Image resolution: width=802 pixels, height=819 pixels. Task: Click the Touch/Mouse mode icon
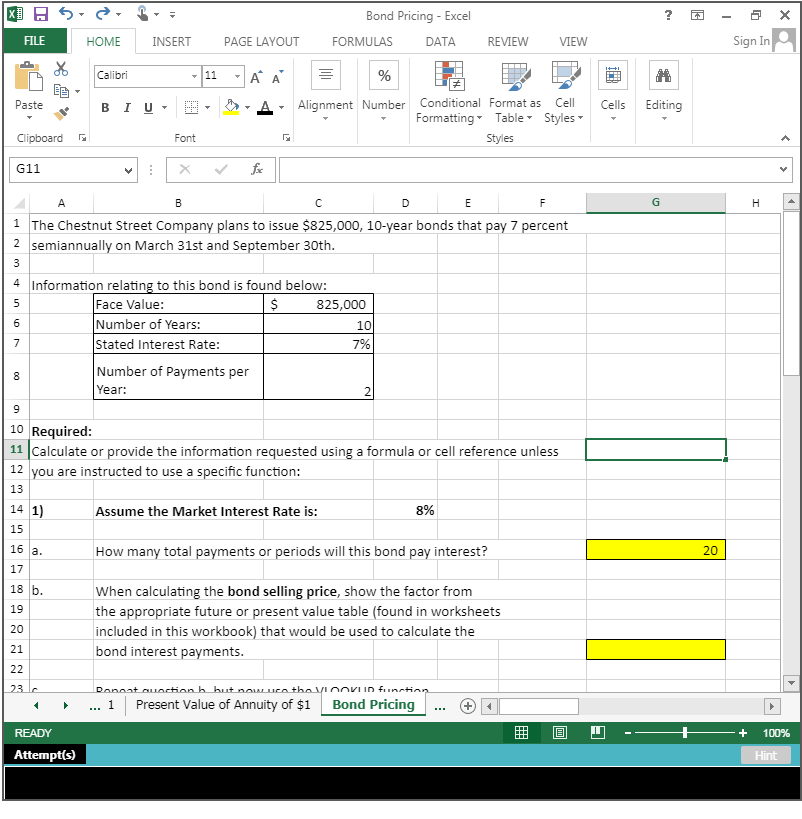(x=142, y=14)
